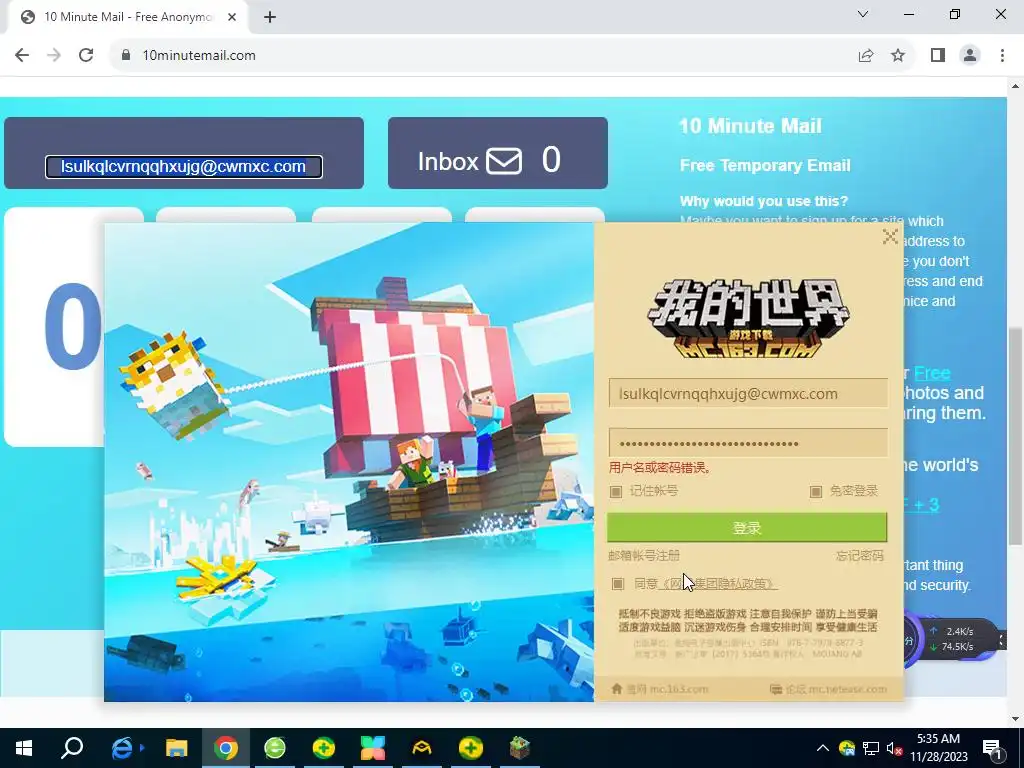
Task: Click the page vertical scrollbar thumb
Action: [x=1015, y=434]
